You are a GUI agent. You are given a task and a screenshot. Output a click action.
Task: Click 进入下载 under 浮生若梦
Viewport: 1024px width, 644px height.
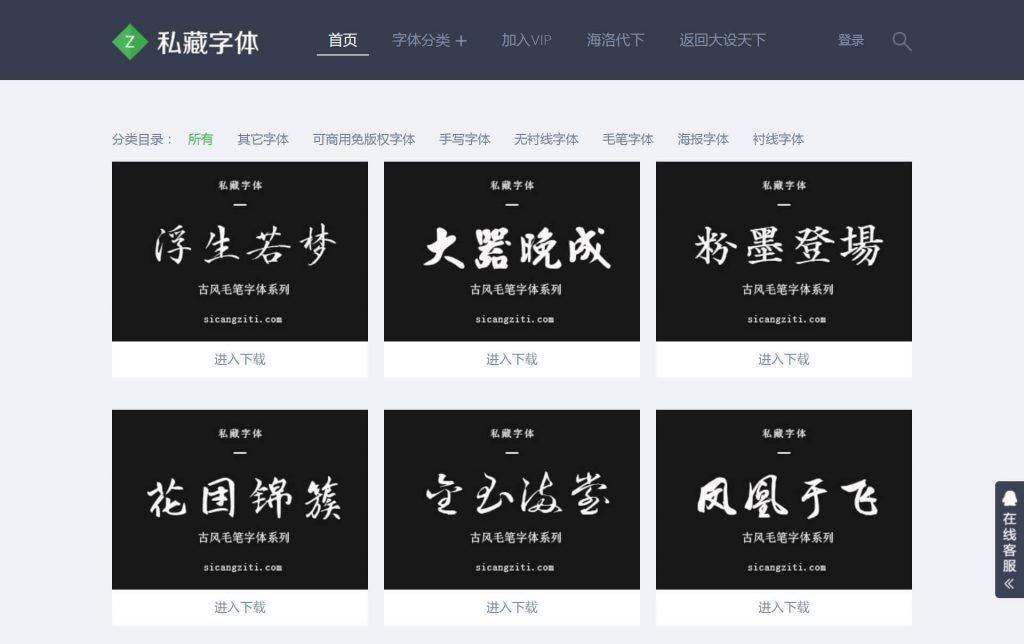pyautogui.click(x=239, y=359)
